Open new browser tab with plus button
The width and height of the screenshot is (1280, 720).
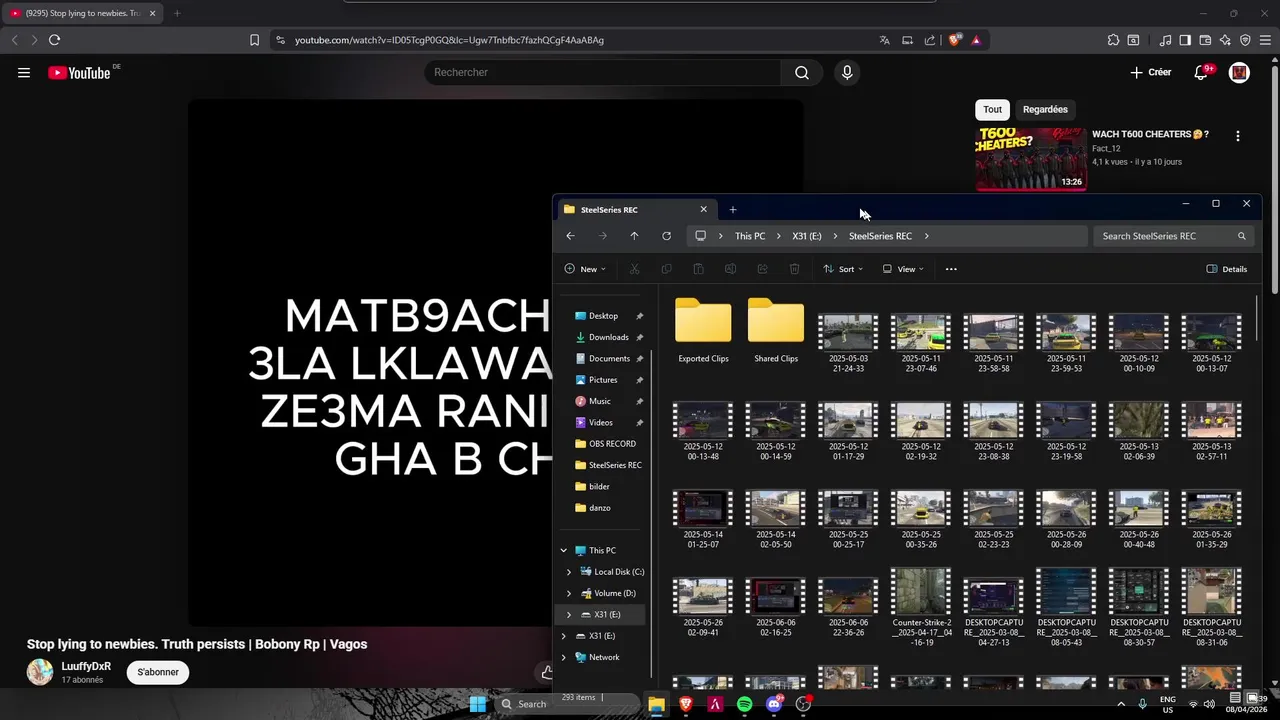click(x=177, y=13)
